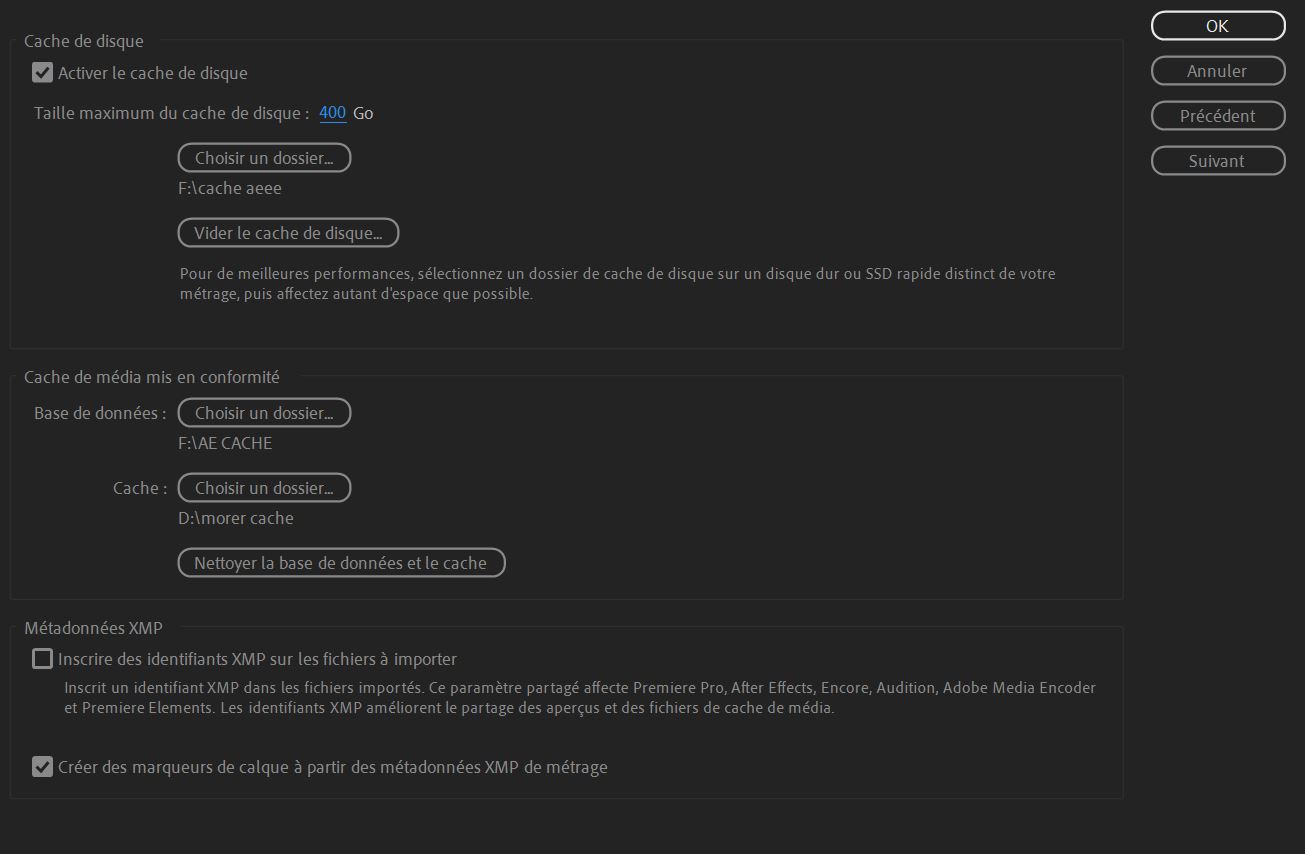The image size is (1305, 854).
Task: Toggle the Activer le cache de disque checkbox
Action: 42,73
